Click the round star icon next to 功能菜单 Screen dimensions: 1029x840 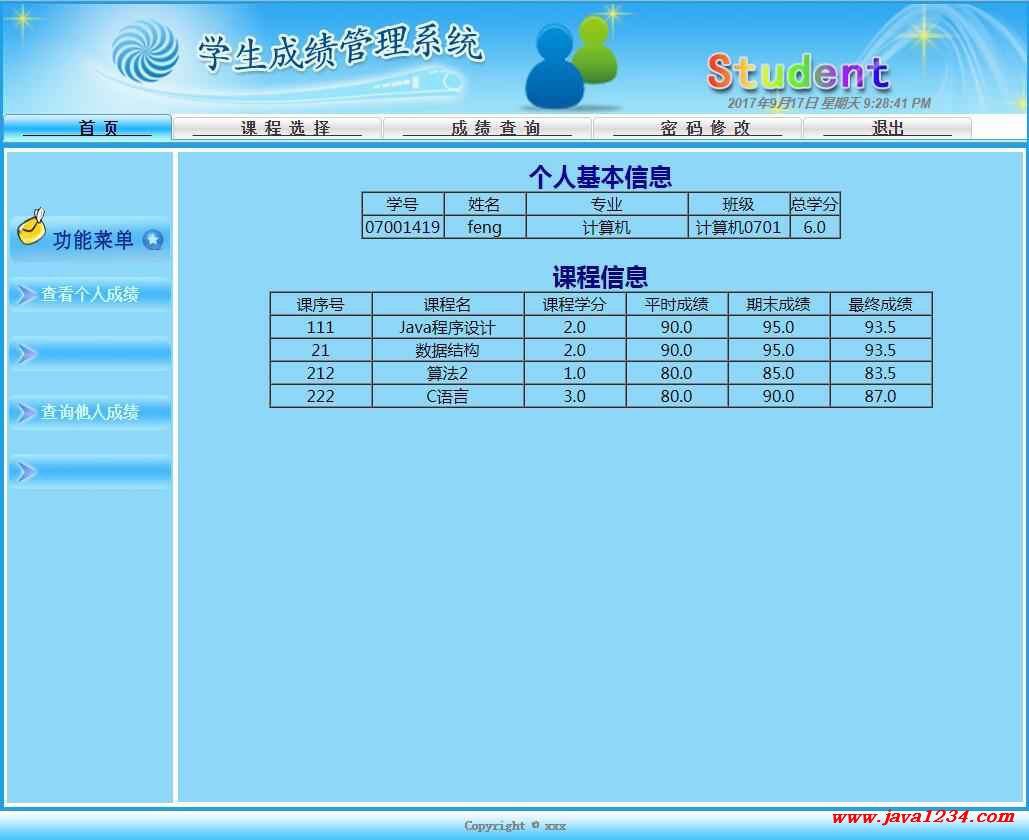[153, 240]
